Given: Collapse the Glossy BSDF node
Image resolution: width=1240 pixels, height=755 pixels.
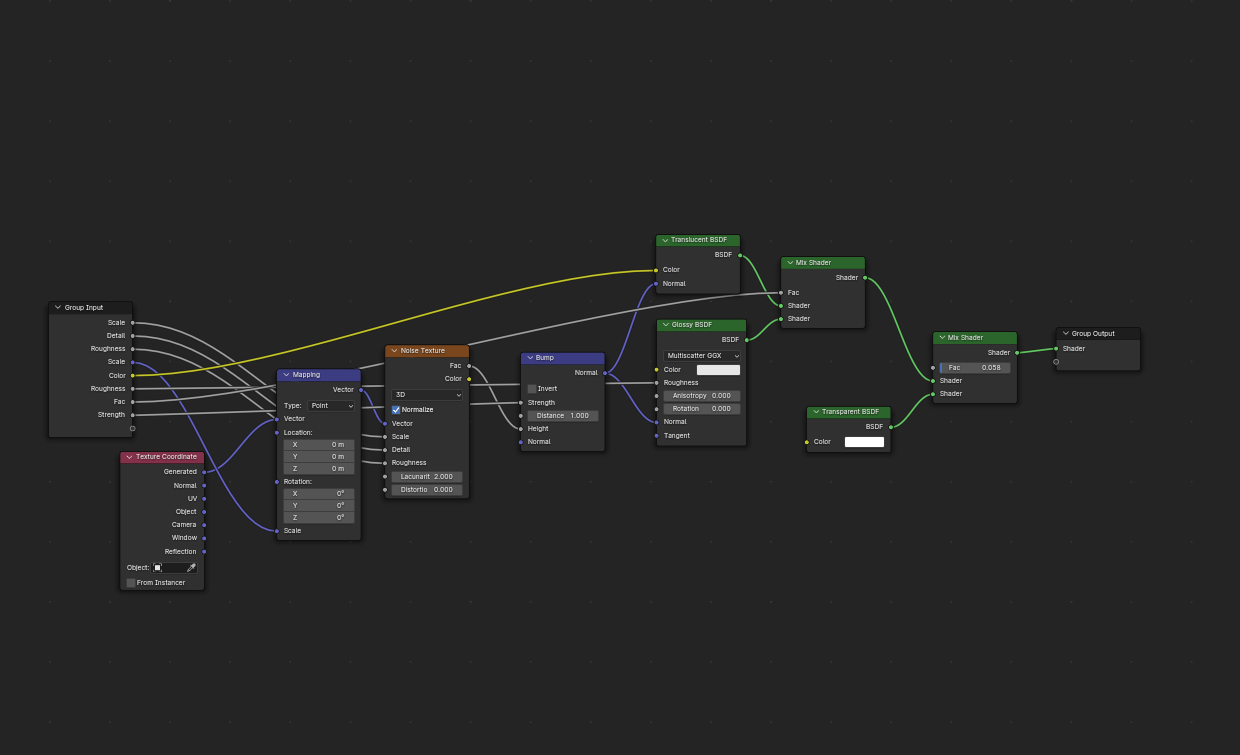Looking at the screenshot, I should 665,325.
